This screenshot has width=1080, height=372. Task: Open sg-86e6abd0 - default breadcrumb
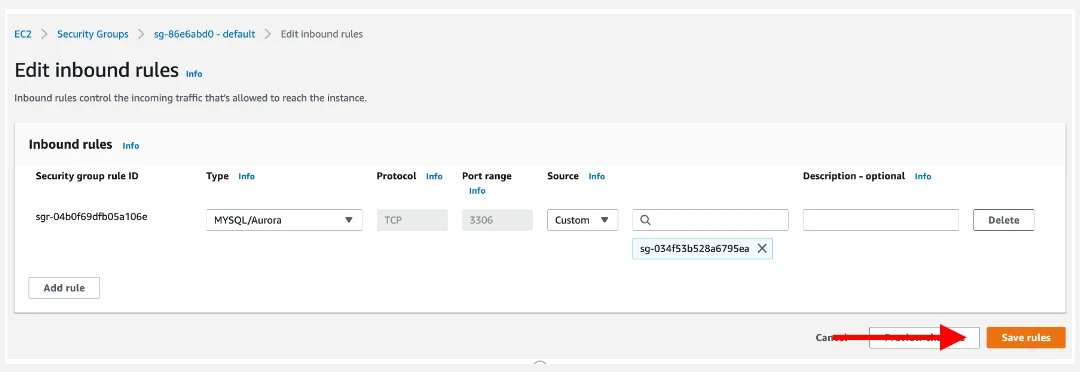coord(205,34)
